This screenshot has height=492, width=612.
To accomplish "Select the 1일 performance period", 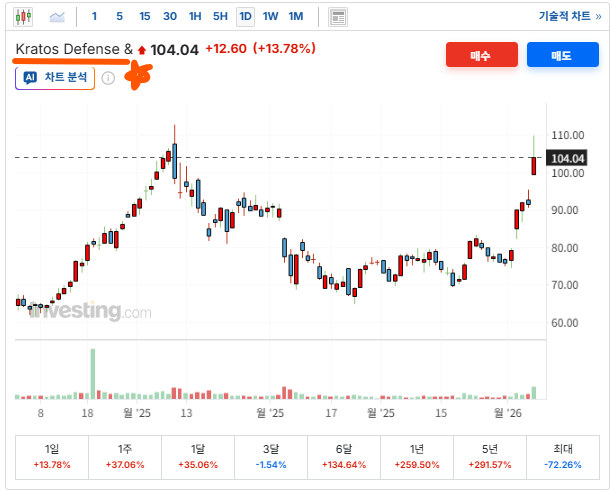I will [52, 457].
